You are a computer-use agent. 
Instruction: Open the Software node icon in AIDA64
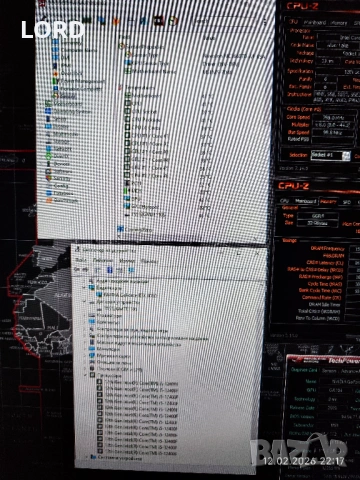[49, 171]
